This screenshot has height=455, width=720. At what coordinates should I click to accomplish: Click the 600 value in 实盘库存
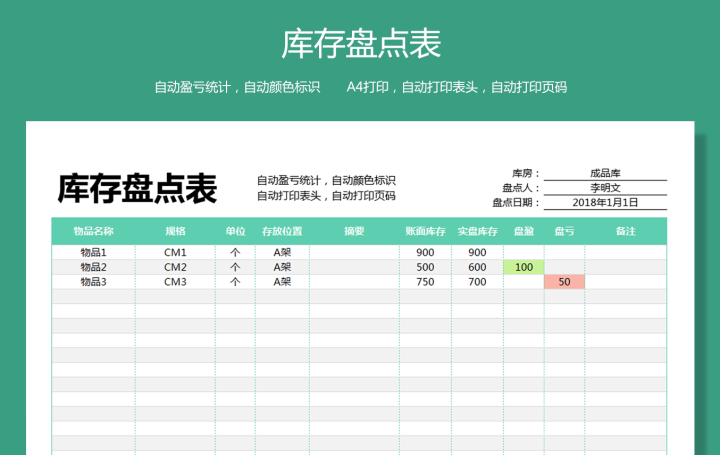pos(477,267)
